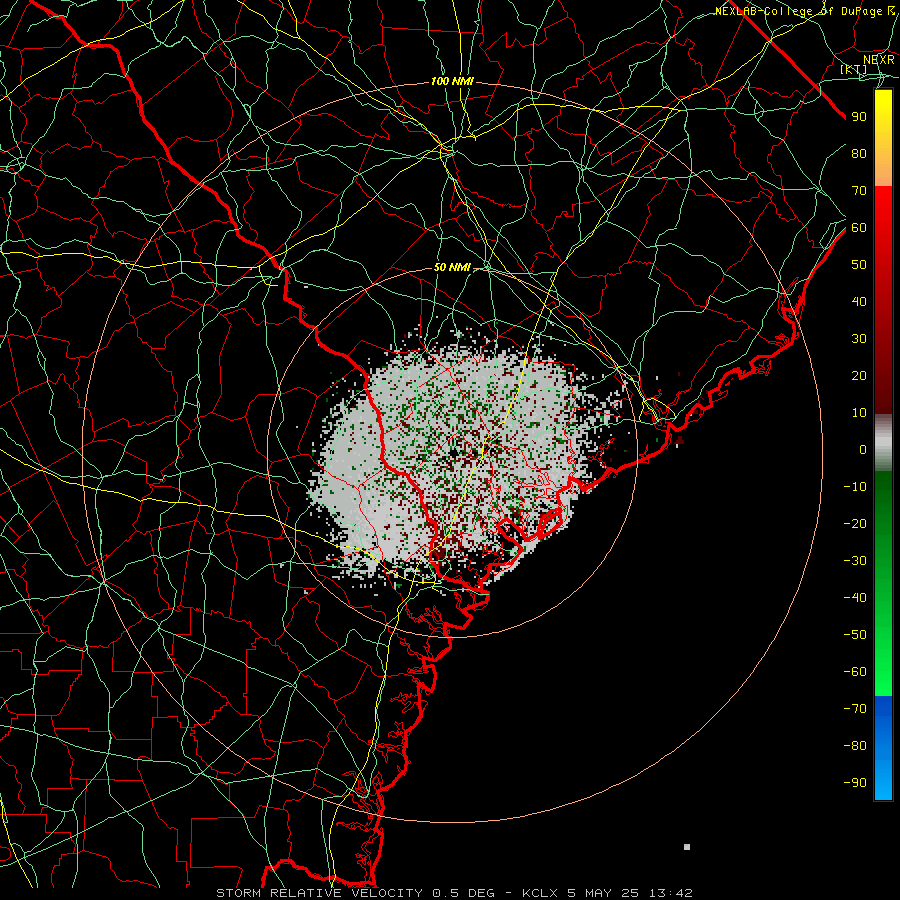Click the -80 value on the velocity scale

tap(855, 746)
